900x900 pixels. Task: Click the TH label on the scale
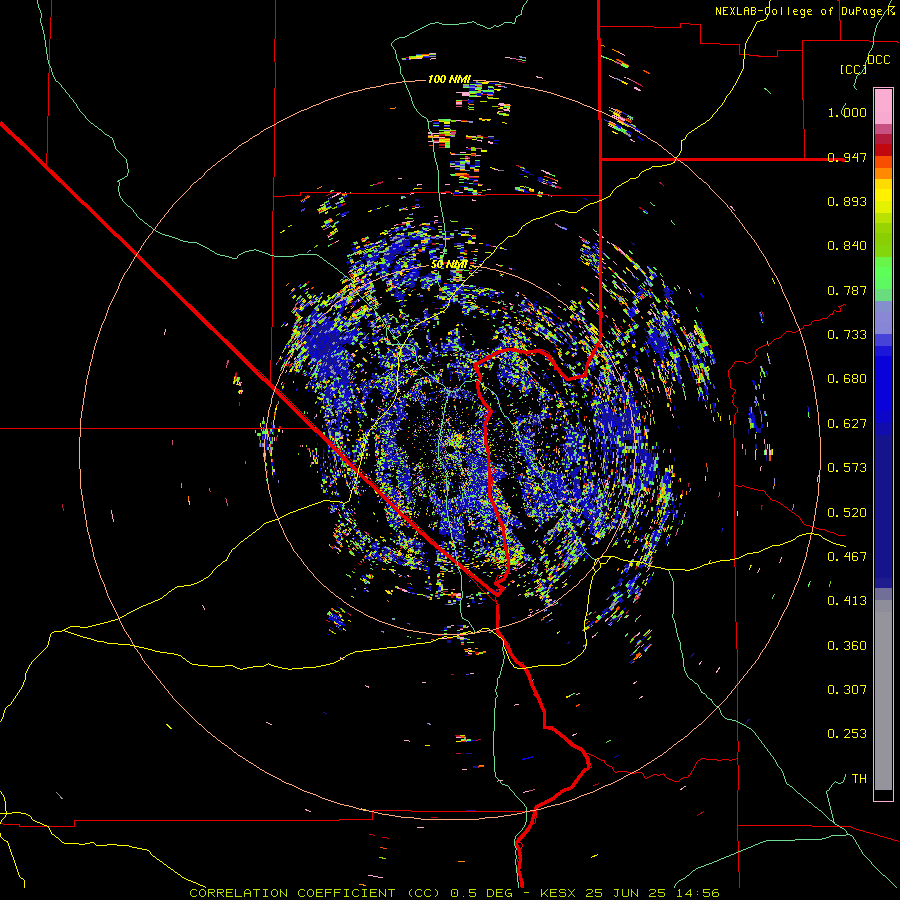(859, 779)
